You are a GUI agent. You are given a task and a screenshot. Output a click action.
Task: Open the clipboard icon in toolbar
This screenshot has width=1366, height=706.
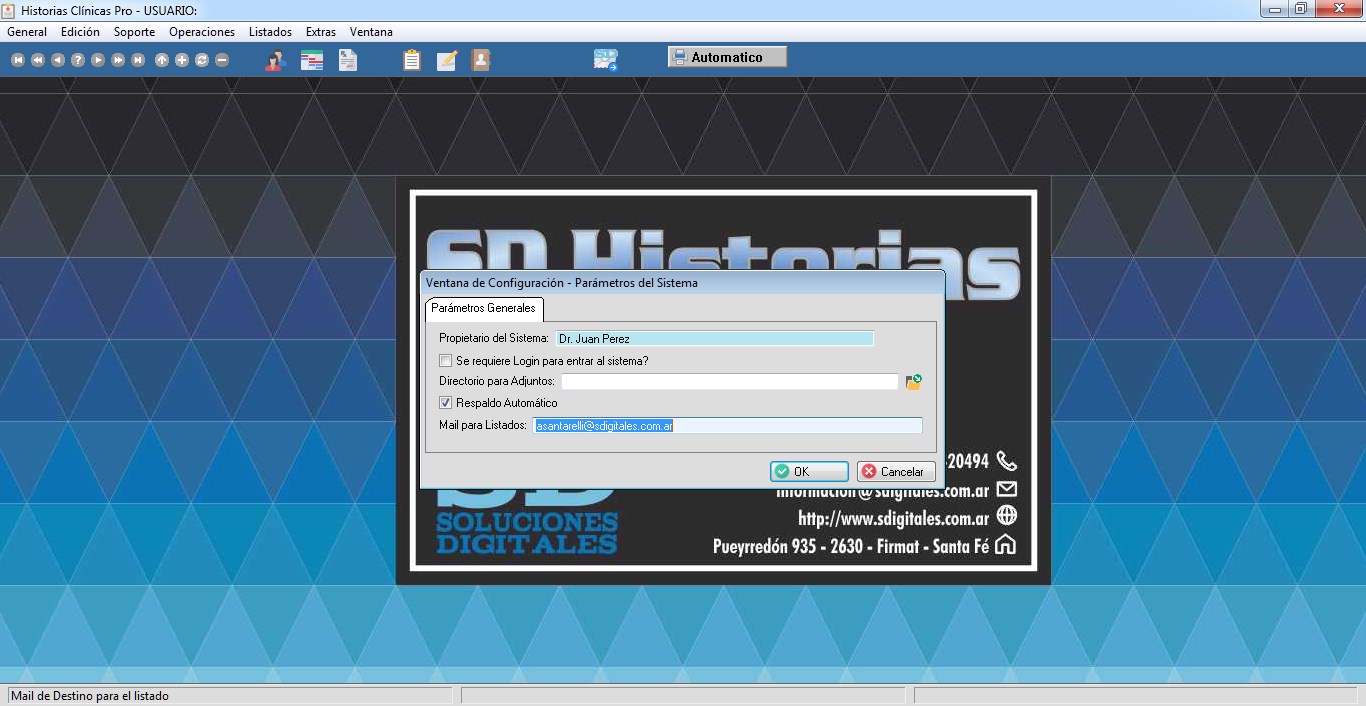(x=411, y=60)
